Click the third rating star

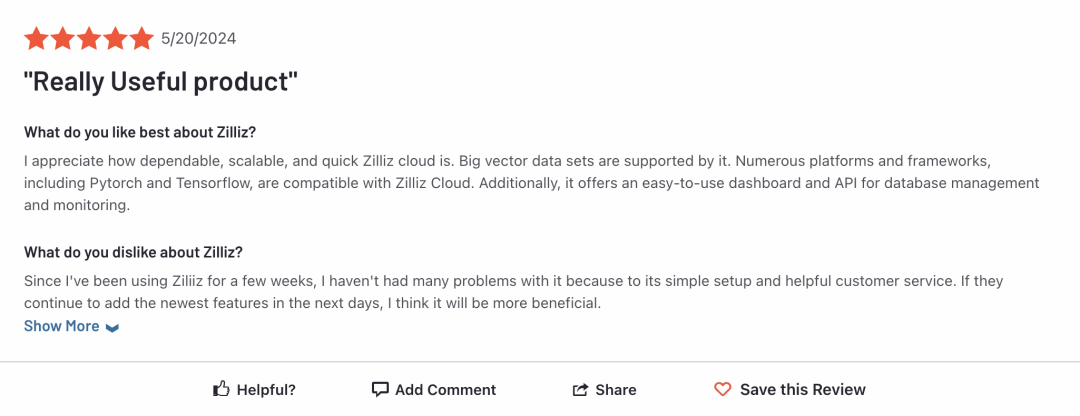89,39
